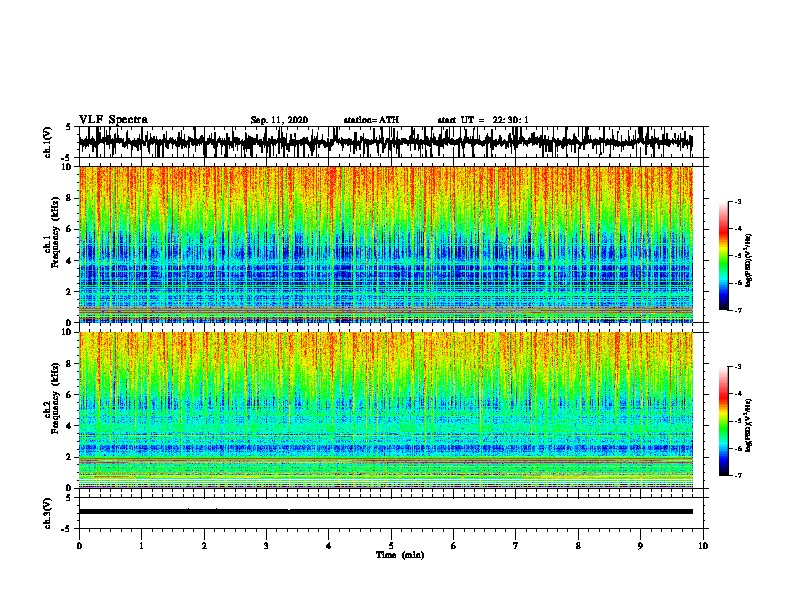
Task: Click the 'start UT = 22:30:1' label
Action: point(483,120)
